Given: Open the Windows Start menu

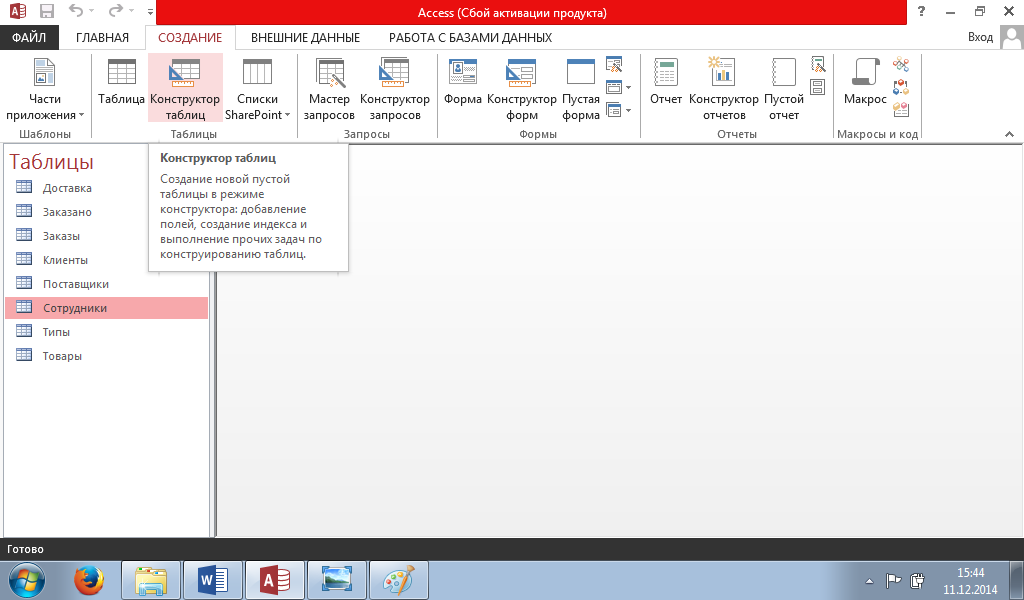Looking at the screenshot, I should (x=27, y=580).
